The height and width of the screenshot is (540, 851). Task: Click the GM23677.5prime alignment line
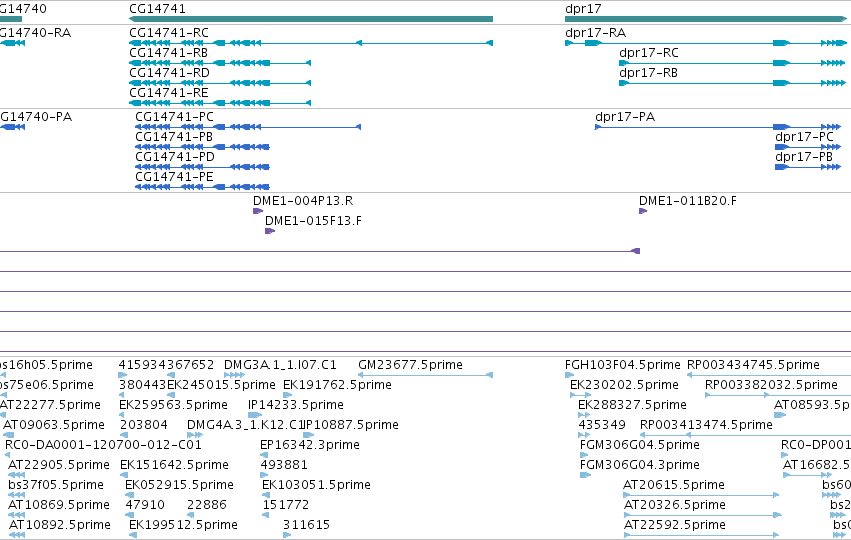coord(426,375)
